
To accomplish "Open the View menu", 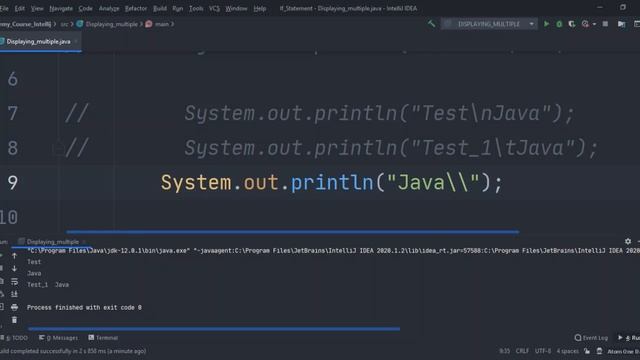I will [37, 8].
